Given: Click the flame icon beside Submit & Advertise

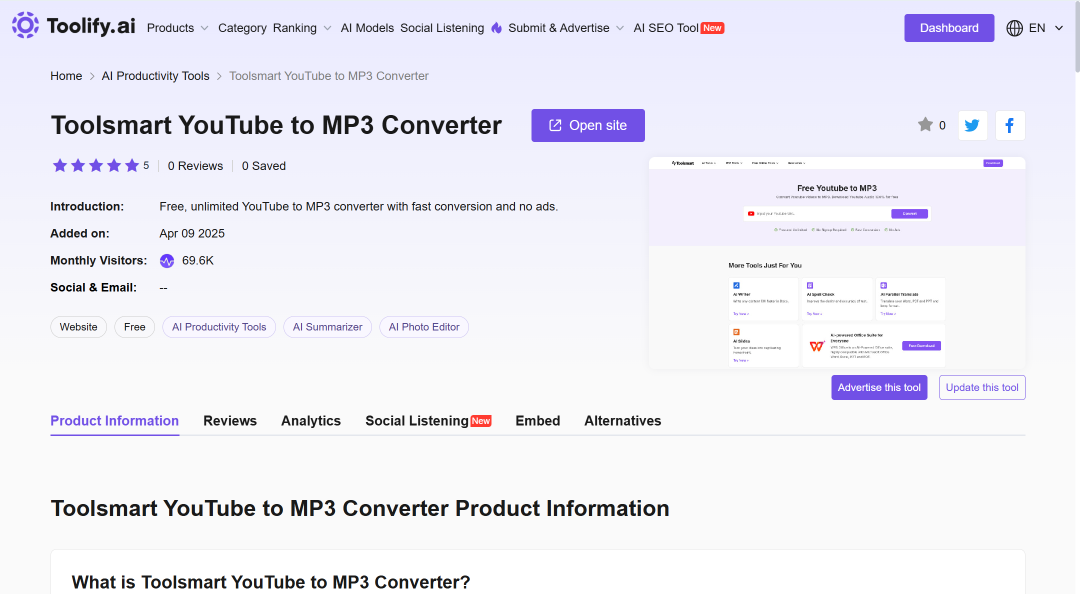Looking at the screenshot, I should [x=497, y=28].
